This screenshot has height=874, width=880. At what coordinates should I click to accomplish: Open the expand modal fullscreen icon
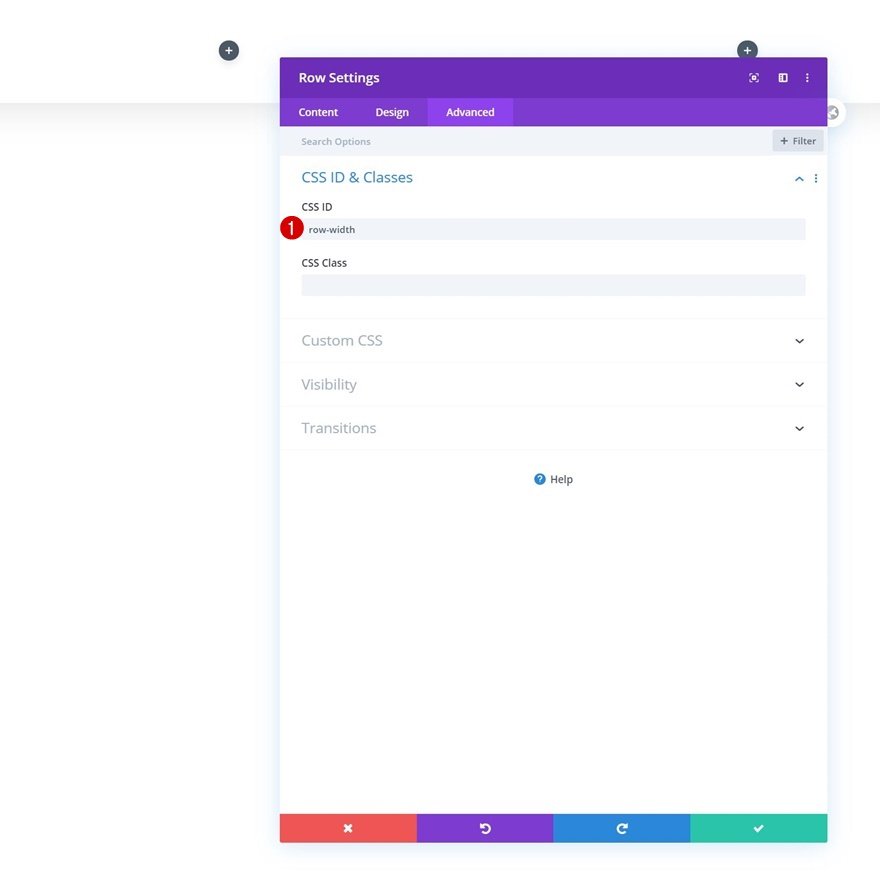[x=754, y=78]
